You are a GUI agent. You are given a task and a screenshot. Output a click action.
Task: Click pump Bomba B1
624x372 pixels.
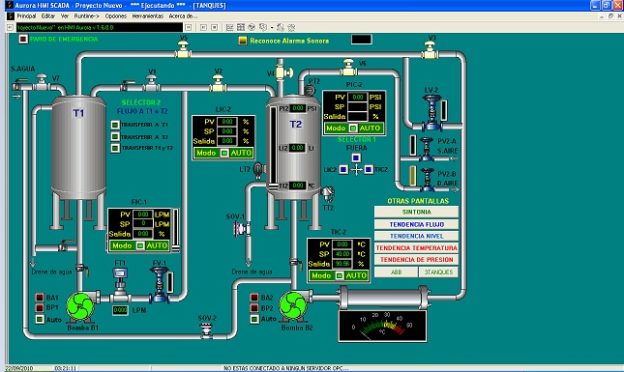point(81,307)
